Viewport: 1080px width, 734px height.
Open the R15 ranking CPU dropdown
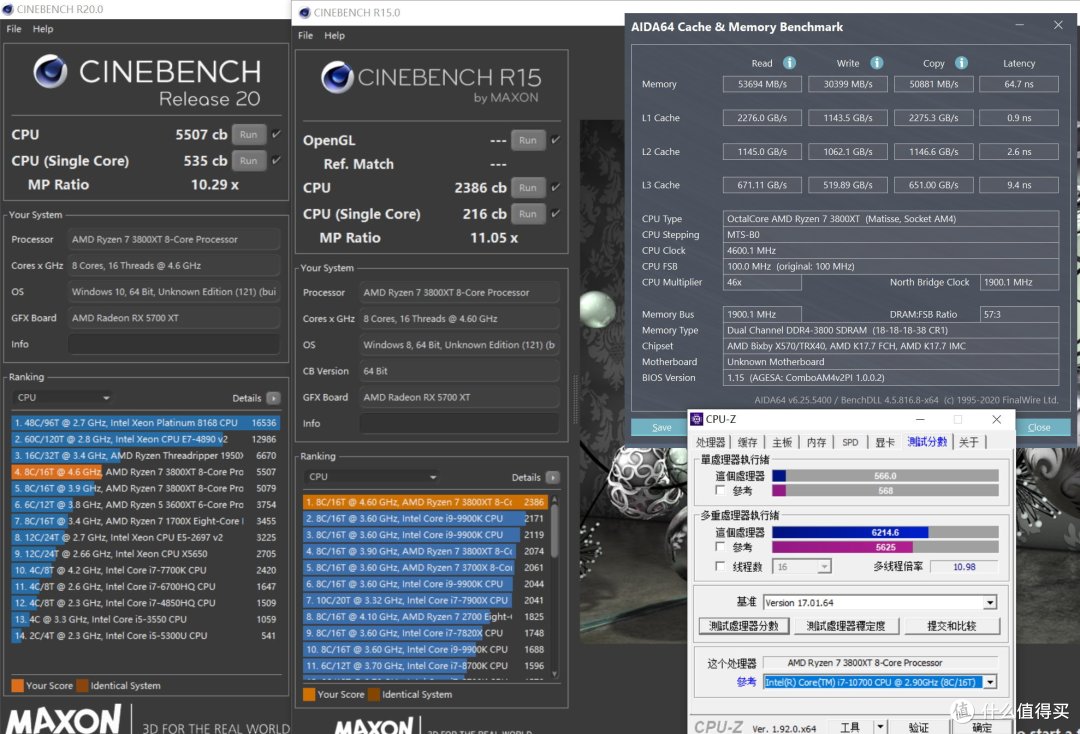(371, 476)
